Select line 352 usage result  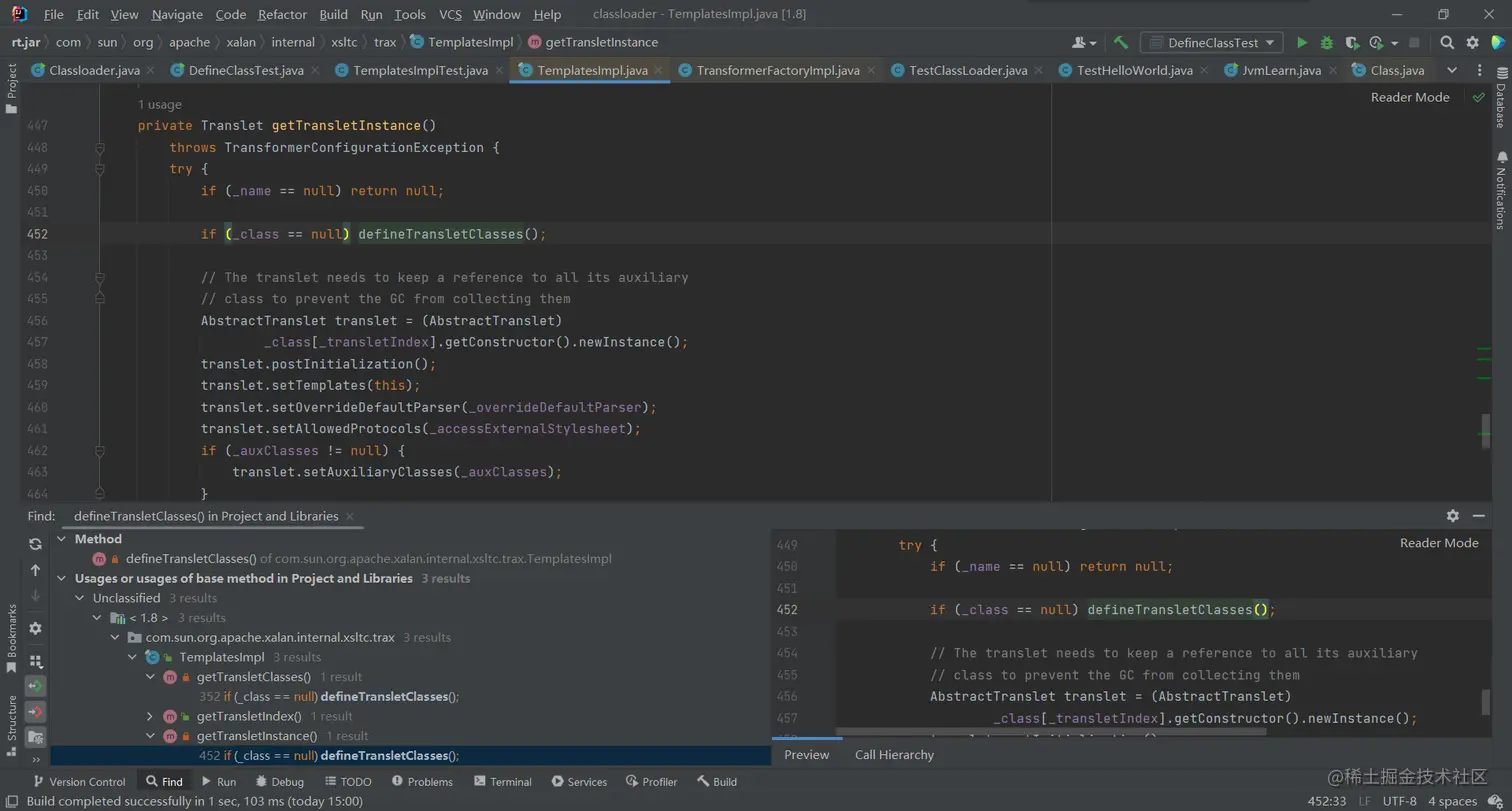(x=329, y=697)
